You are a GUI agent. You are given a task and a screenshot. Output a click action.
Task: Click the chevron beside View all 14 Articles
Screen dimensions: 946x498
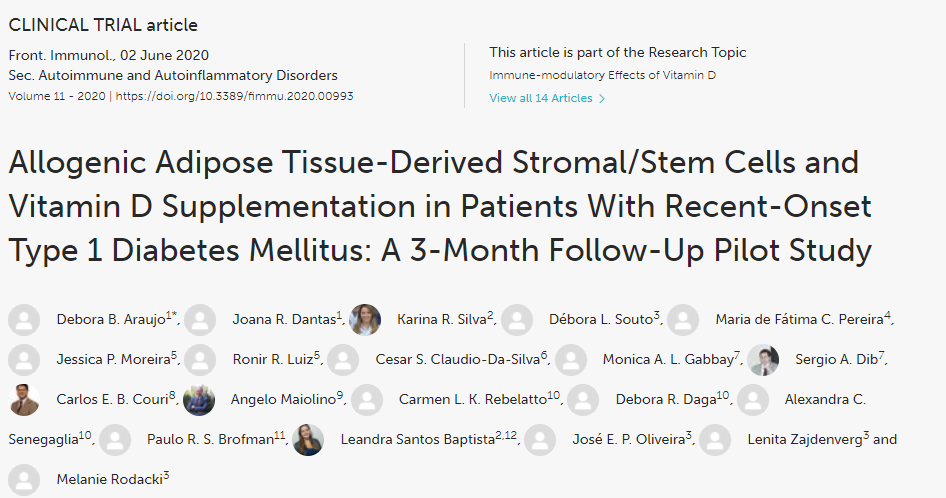(x=602, y=98)
